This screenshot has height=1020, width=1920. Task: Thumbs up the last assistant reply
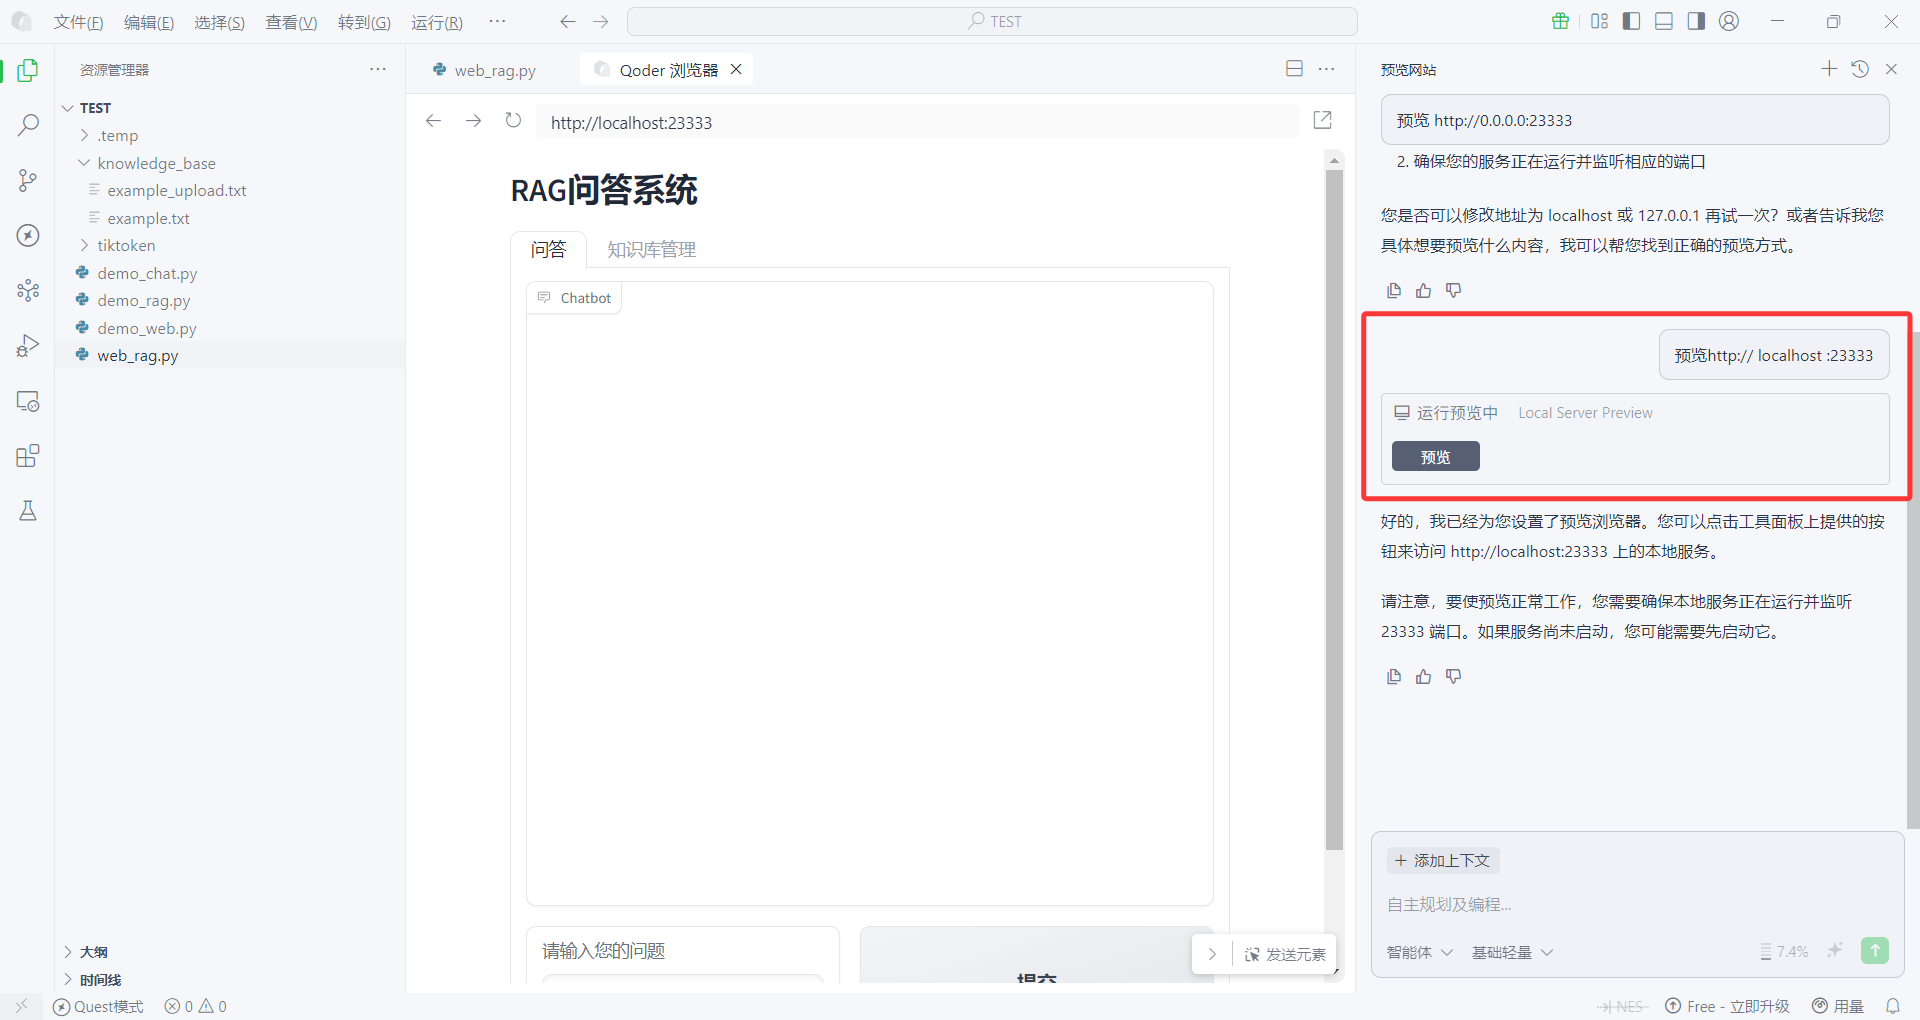1424,677
